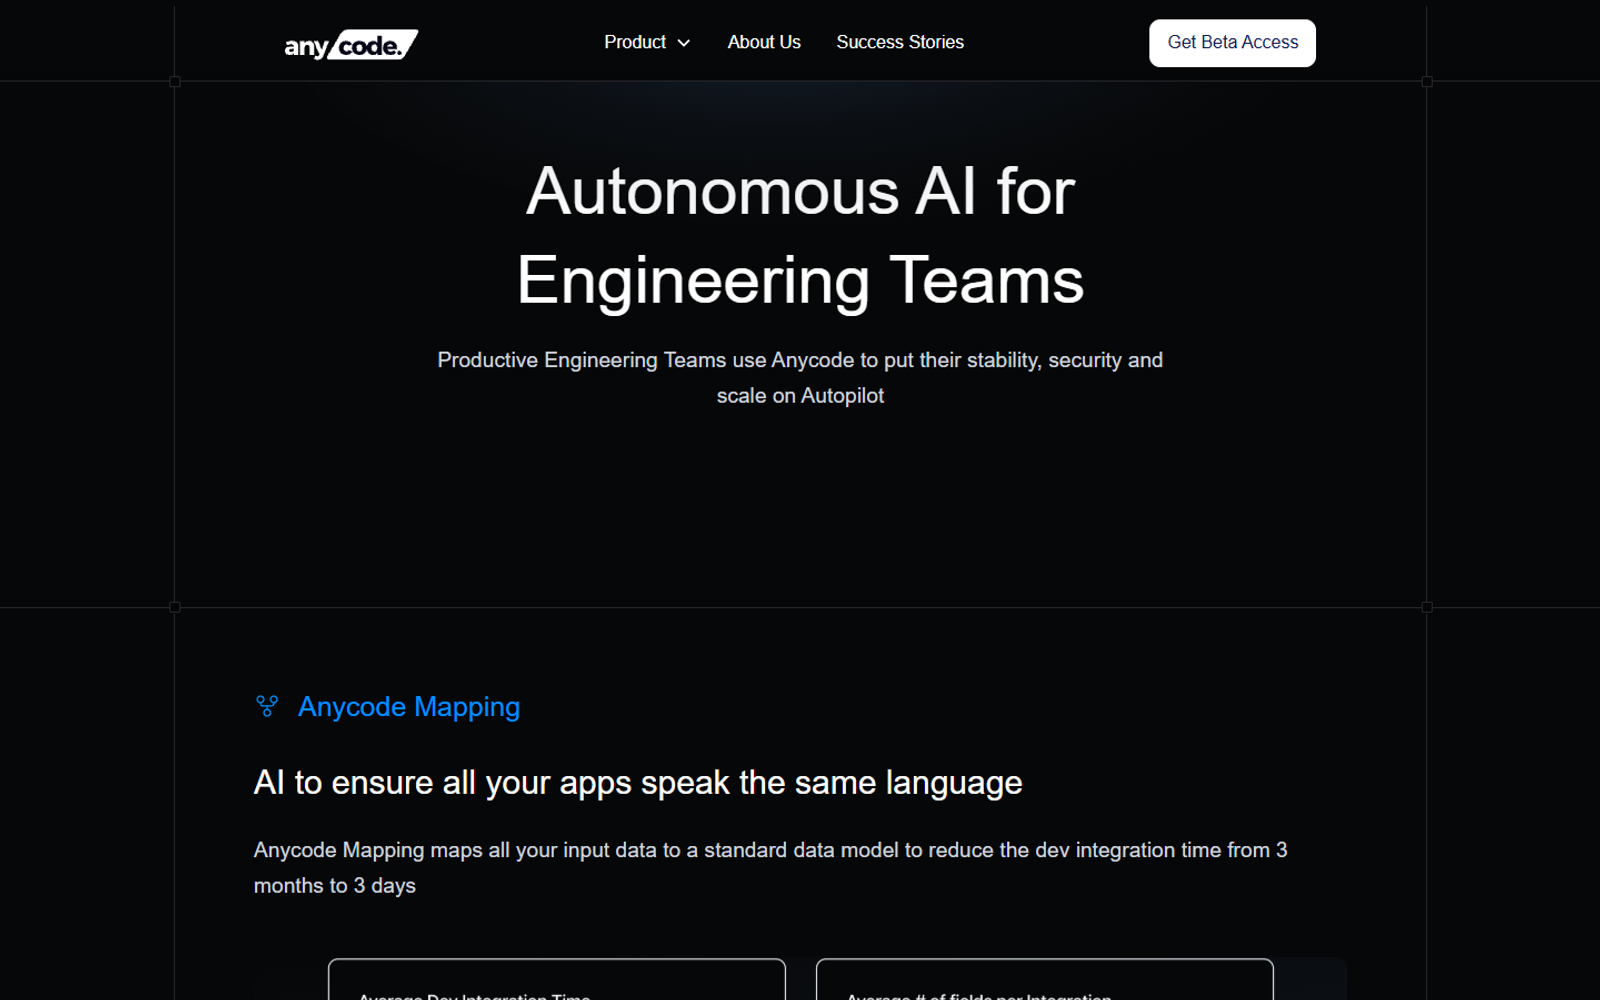The width and height of the screenshot is (1600, 1000).
Task: Click the "AI to ensure all your apps" heading
Action: click(638, 782)
